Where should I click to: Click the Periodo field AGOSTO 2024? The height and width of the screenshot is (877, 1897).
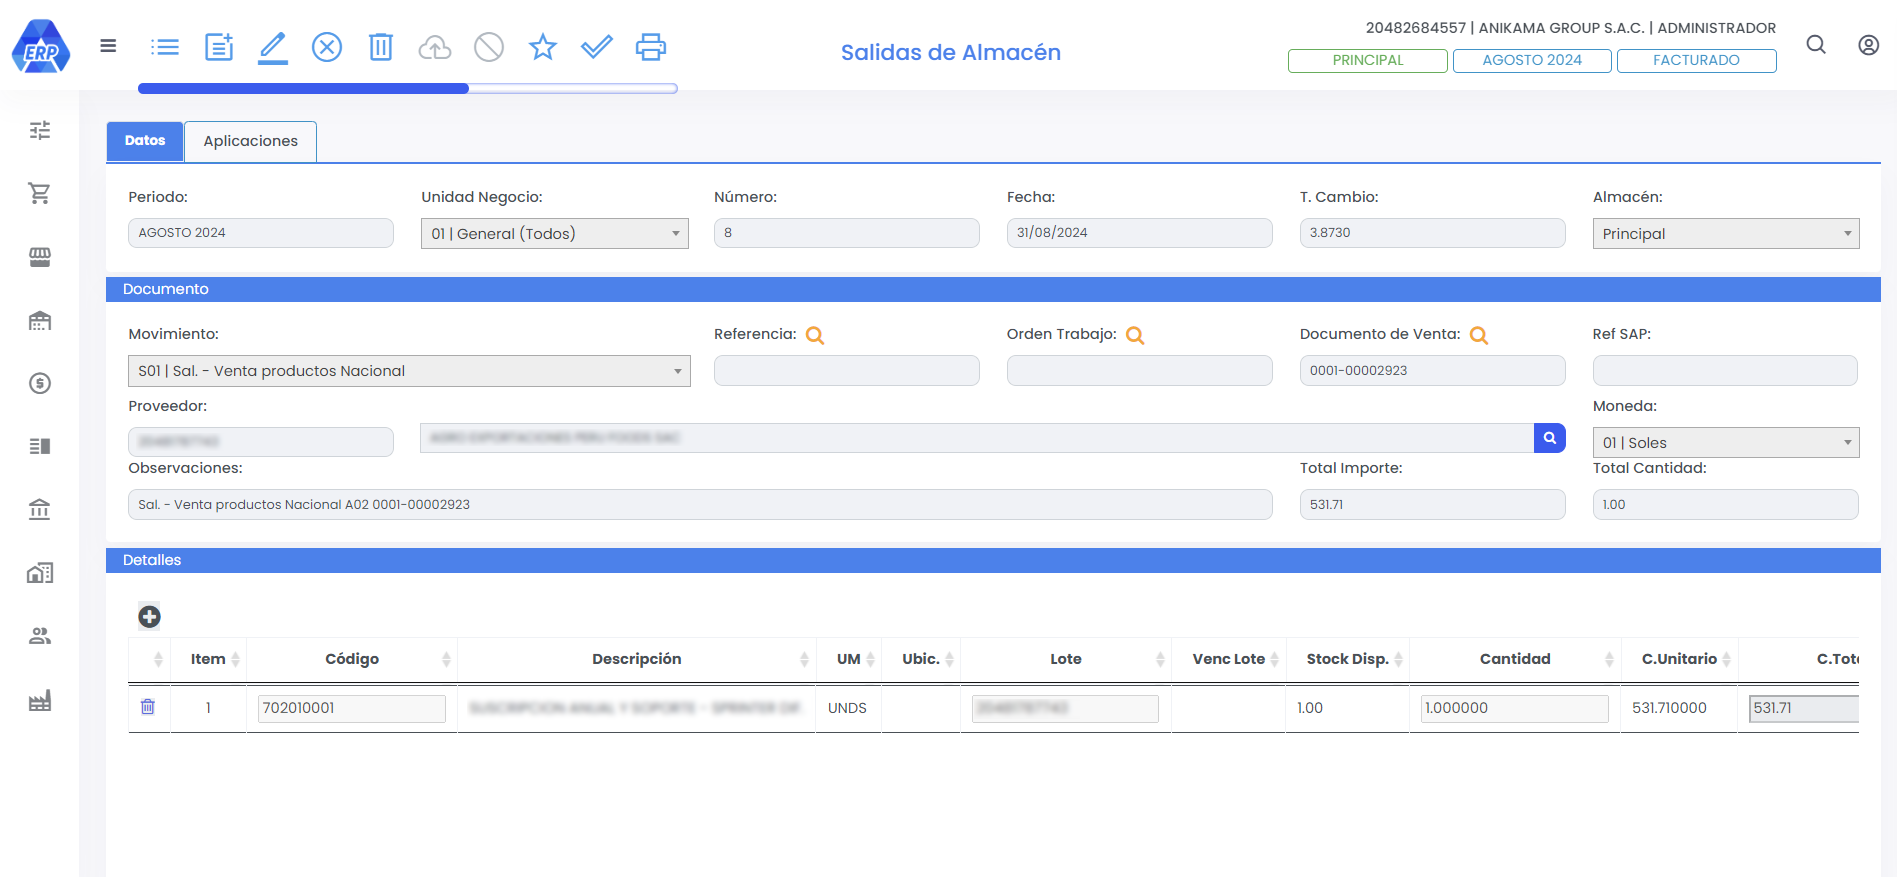coord(261,232)
